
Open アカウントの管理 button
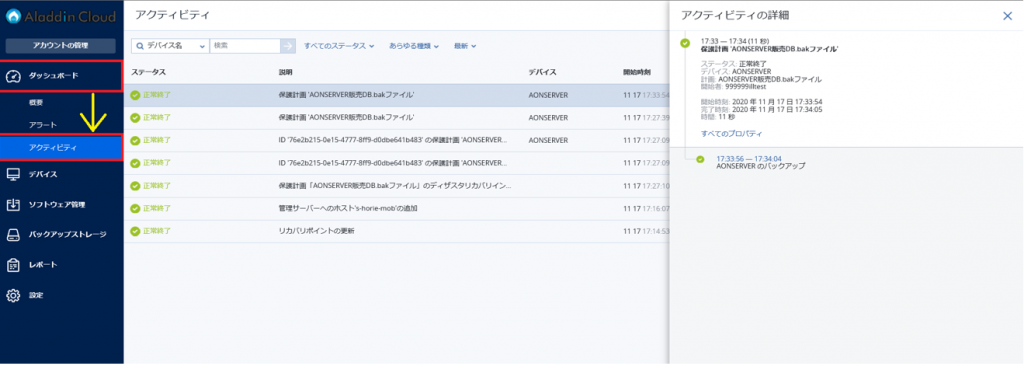(61, 46)
